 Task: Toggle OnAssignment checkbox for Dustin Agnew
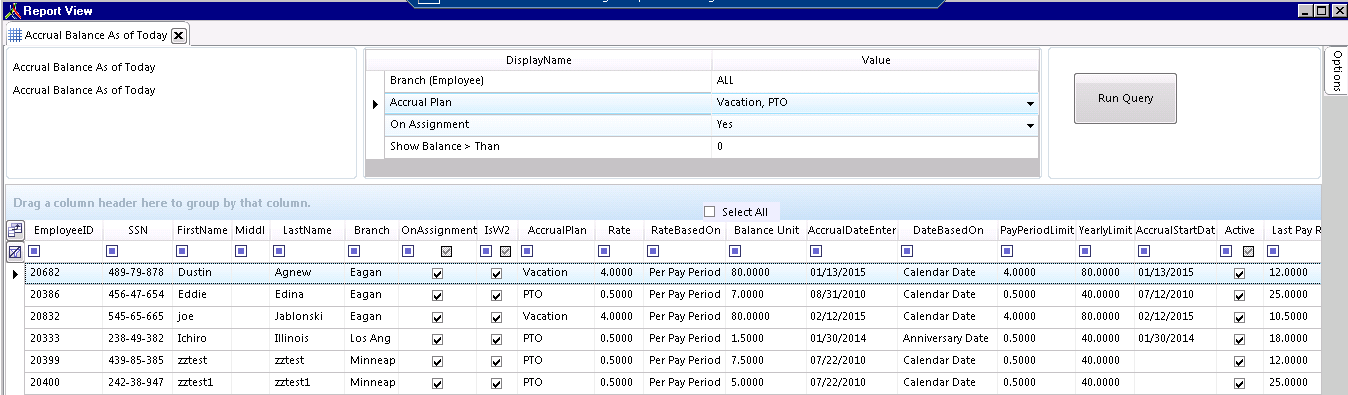click(437, 273)
